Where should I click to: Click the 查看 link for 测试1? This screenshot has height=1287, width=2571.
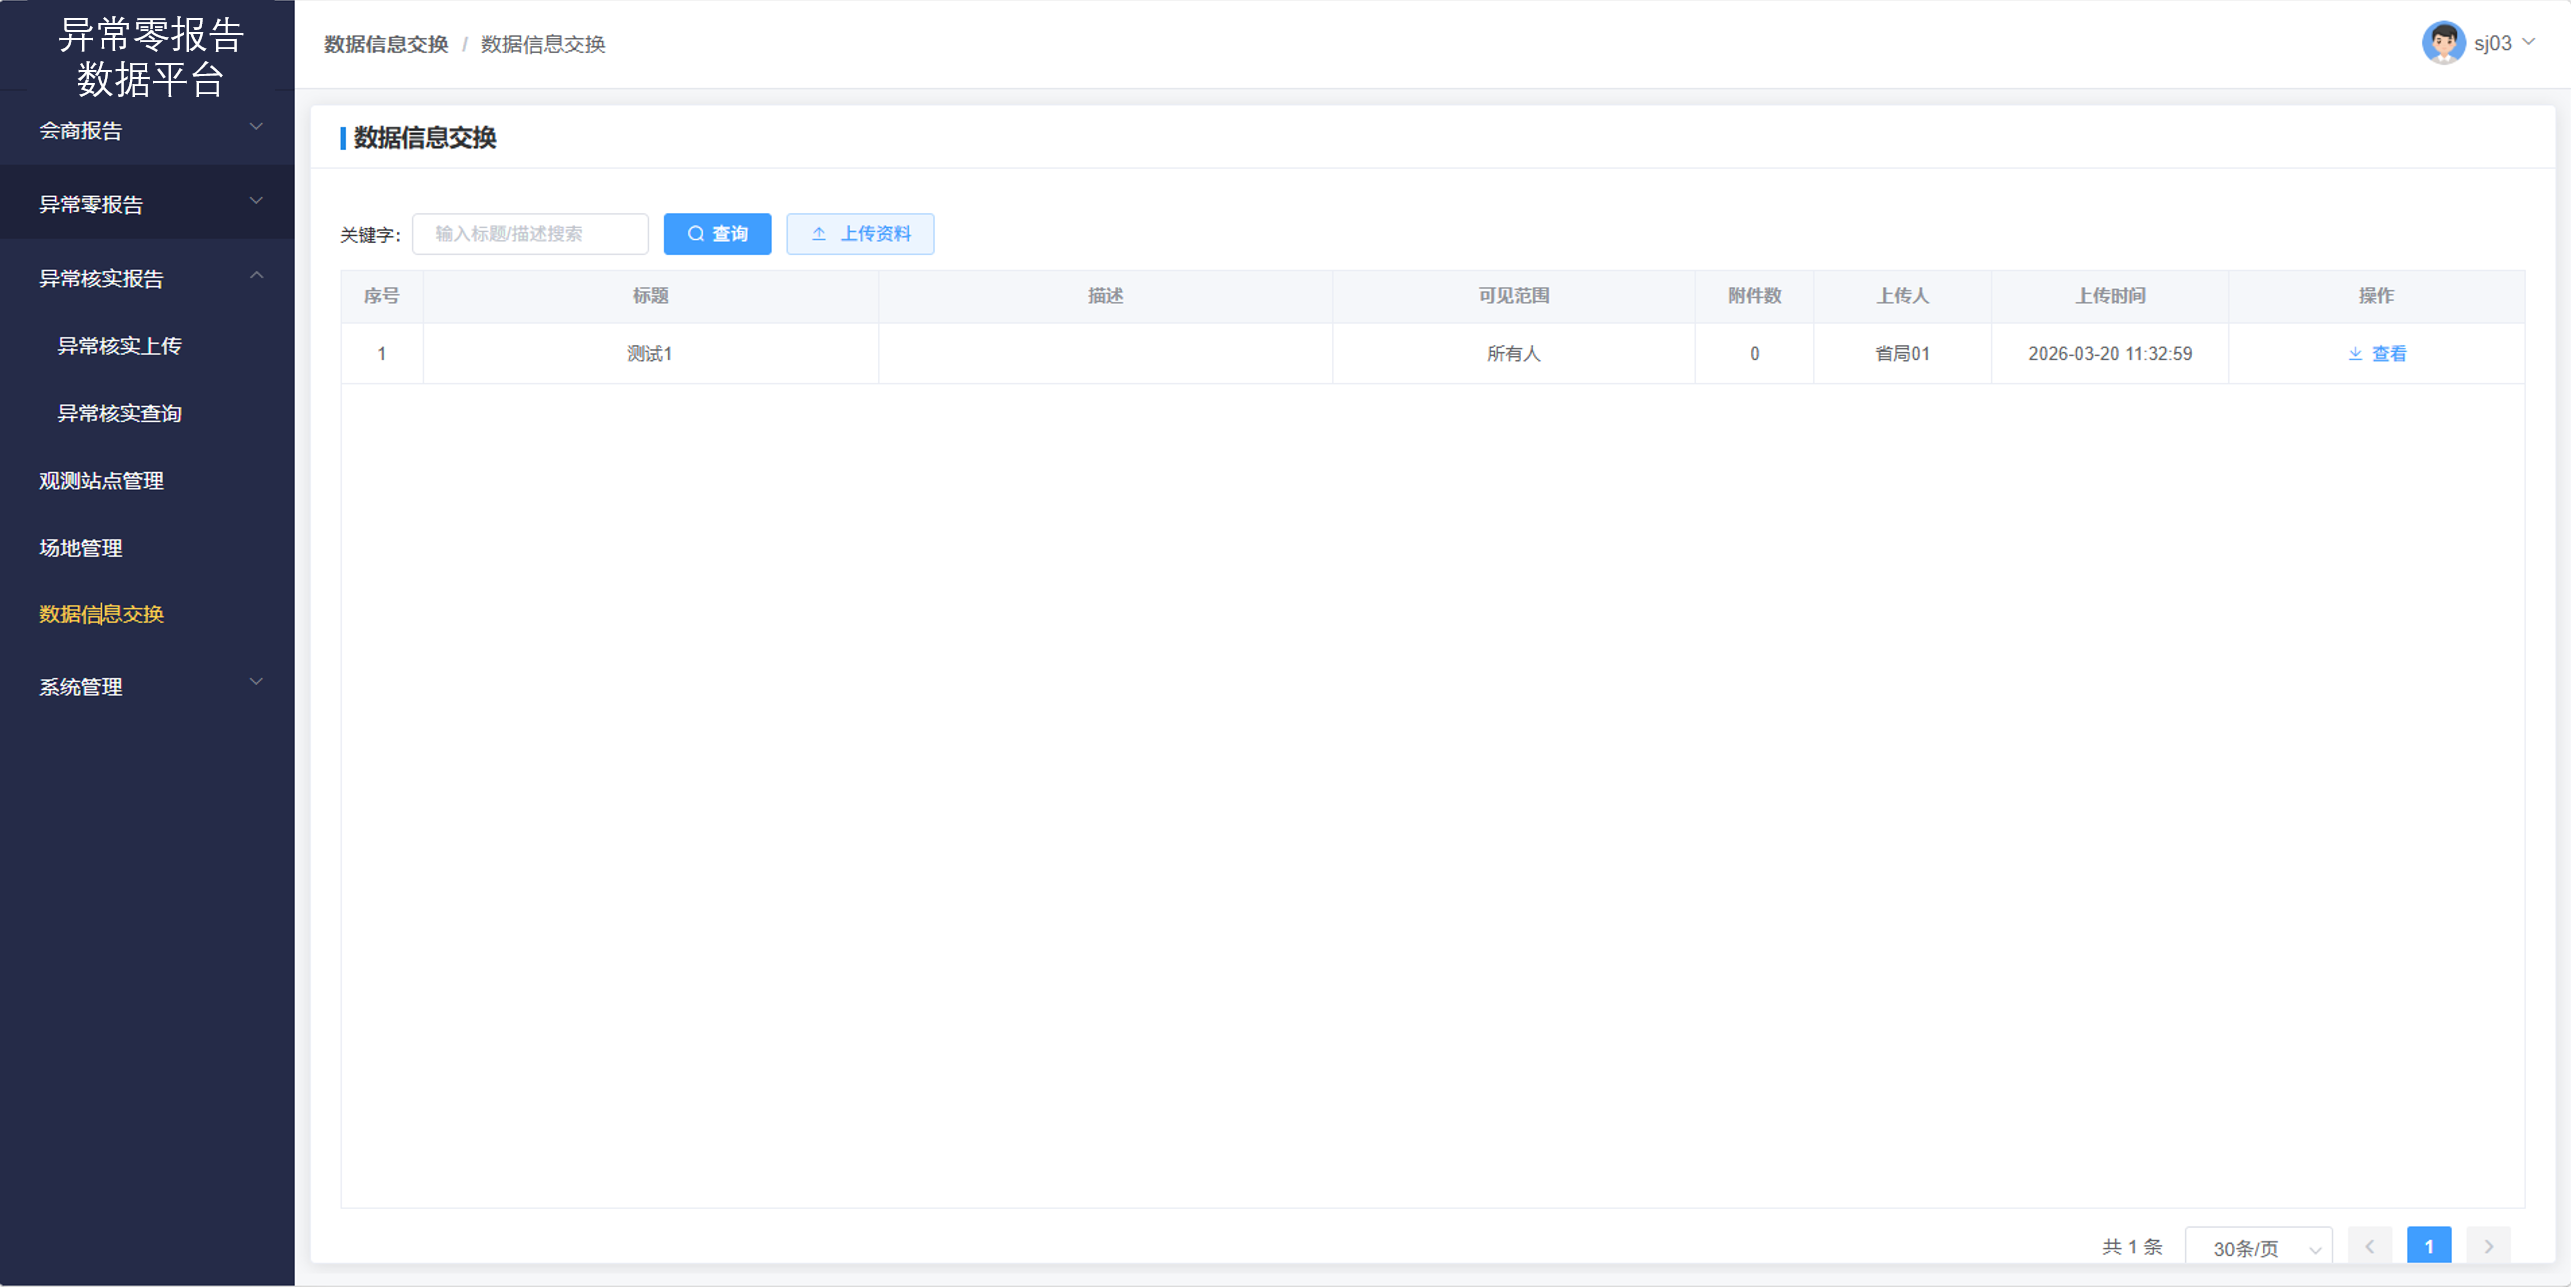coord(2389,354)
